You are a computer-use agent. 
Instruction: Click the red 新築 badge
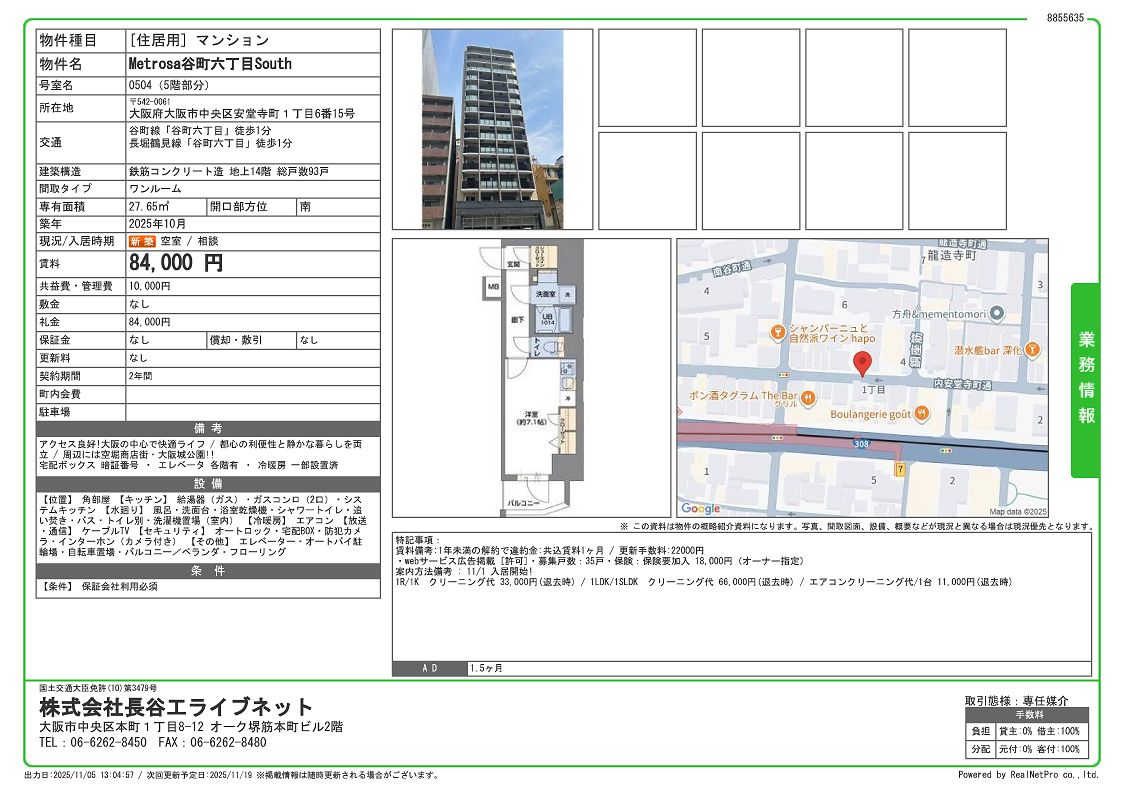141,241
